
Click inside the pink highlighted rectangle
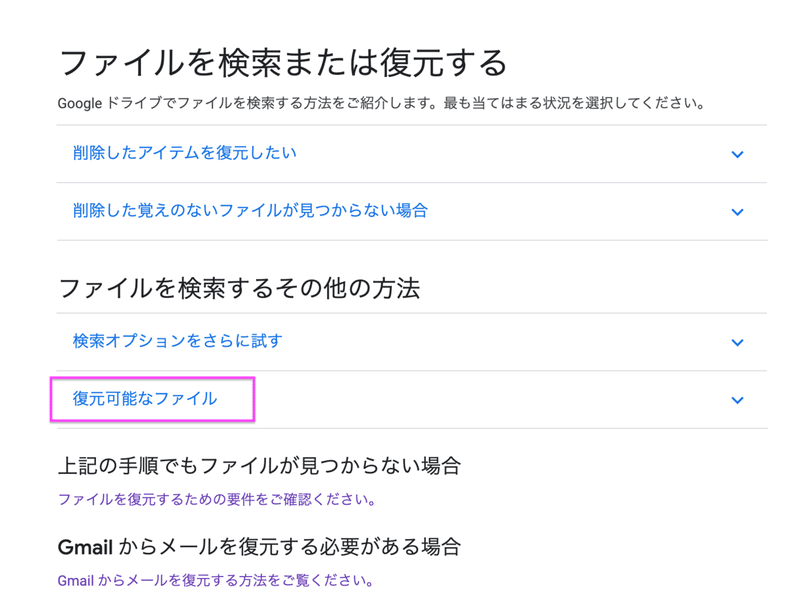pos(150,398)
